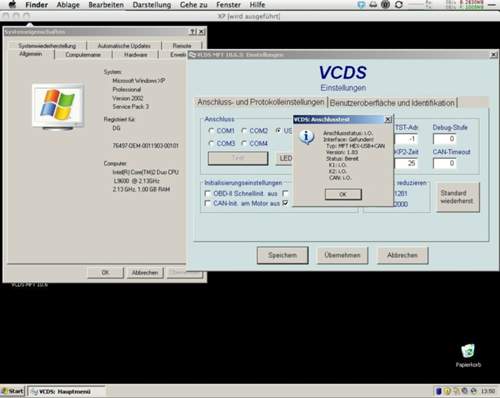Open the Hardware tab in system properties

(x=135, y=55)
